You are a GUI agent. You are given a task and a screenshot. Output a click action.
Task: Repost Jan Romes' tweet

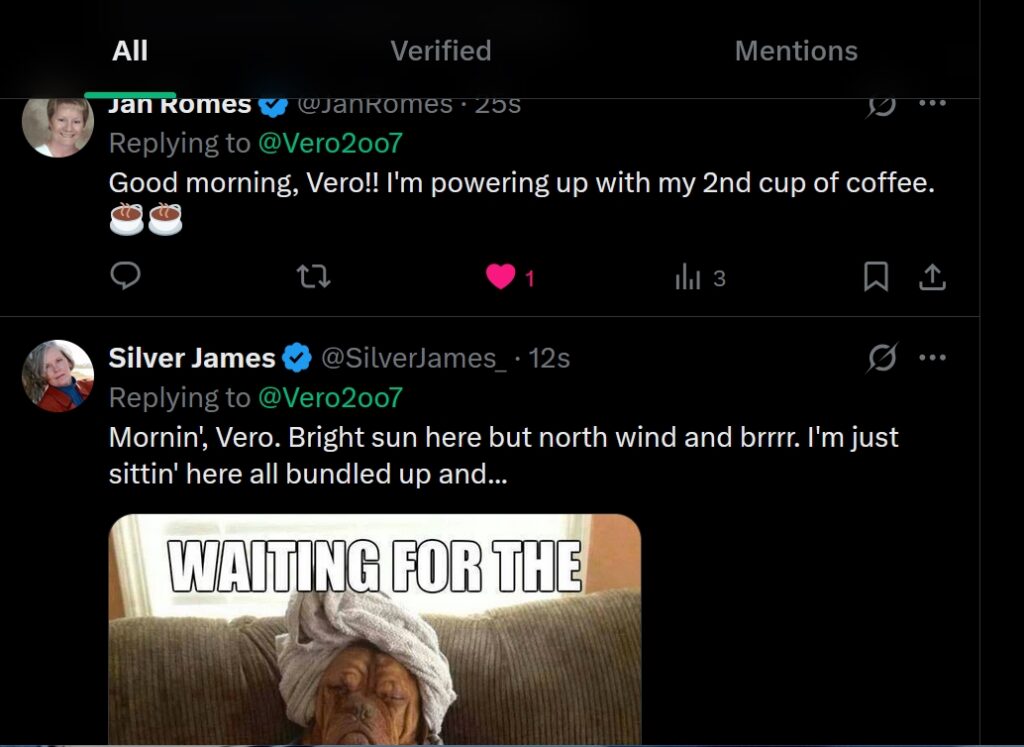pyautogui.click(x=314, y=277)
